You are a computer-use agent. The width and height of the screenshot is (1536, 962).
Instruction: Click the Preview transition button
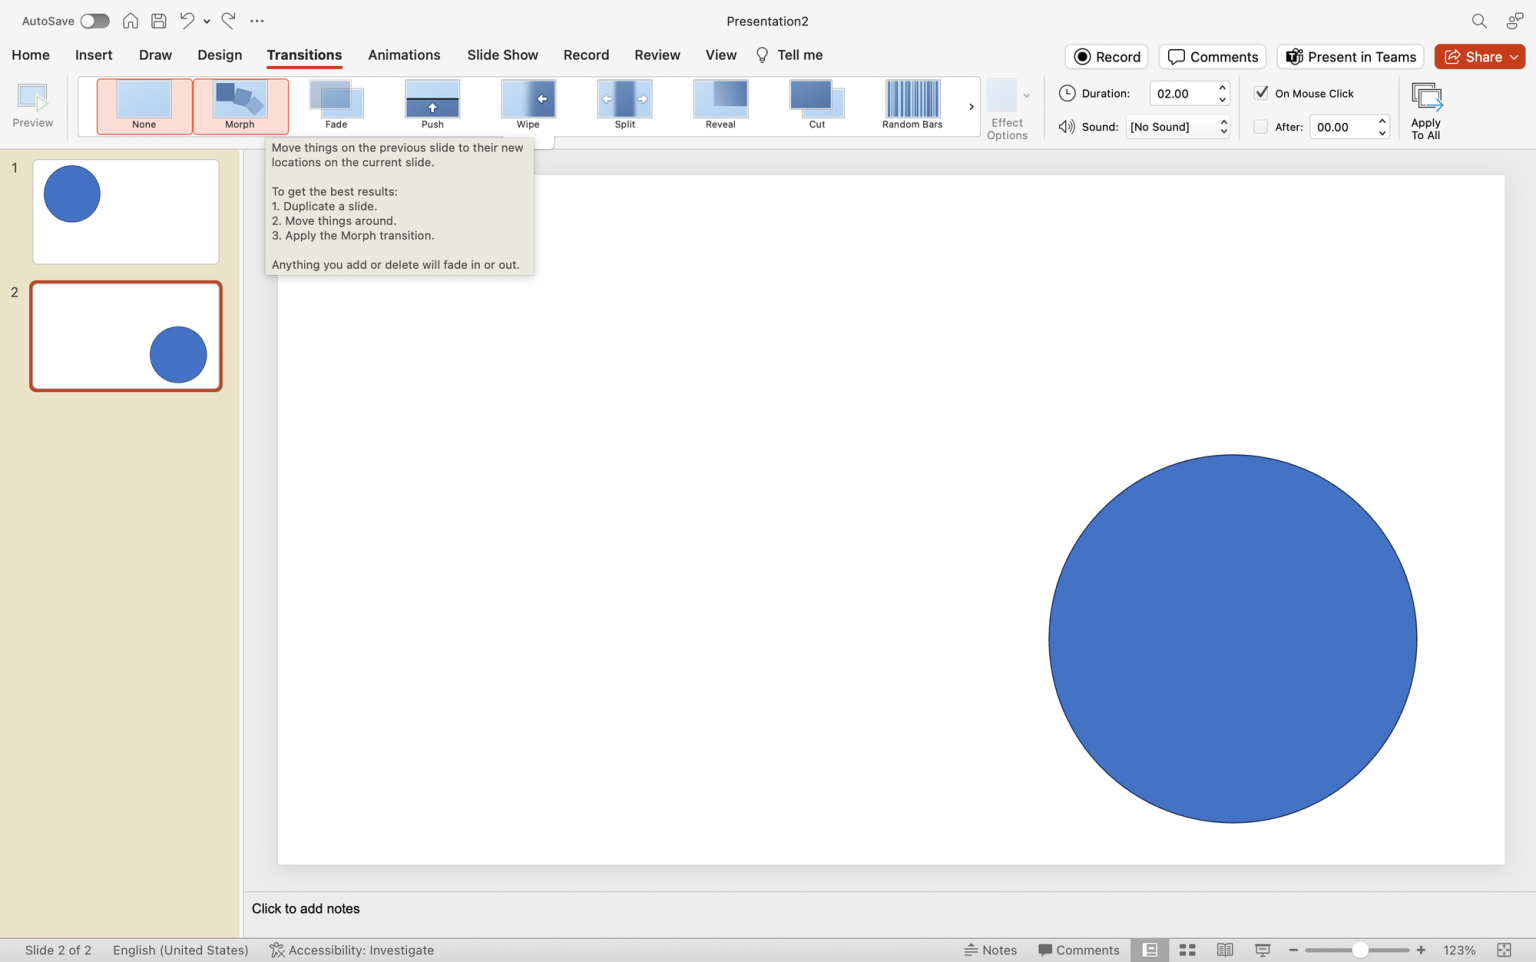point(33,105)
